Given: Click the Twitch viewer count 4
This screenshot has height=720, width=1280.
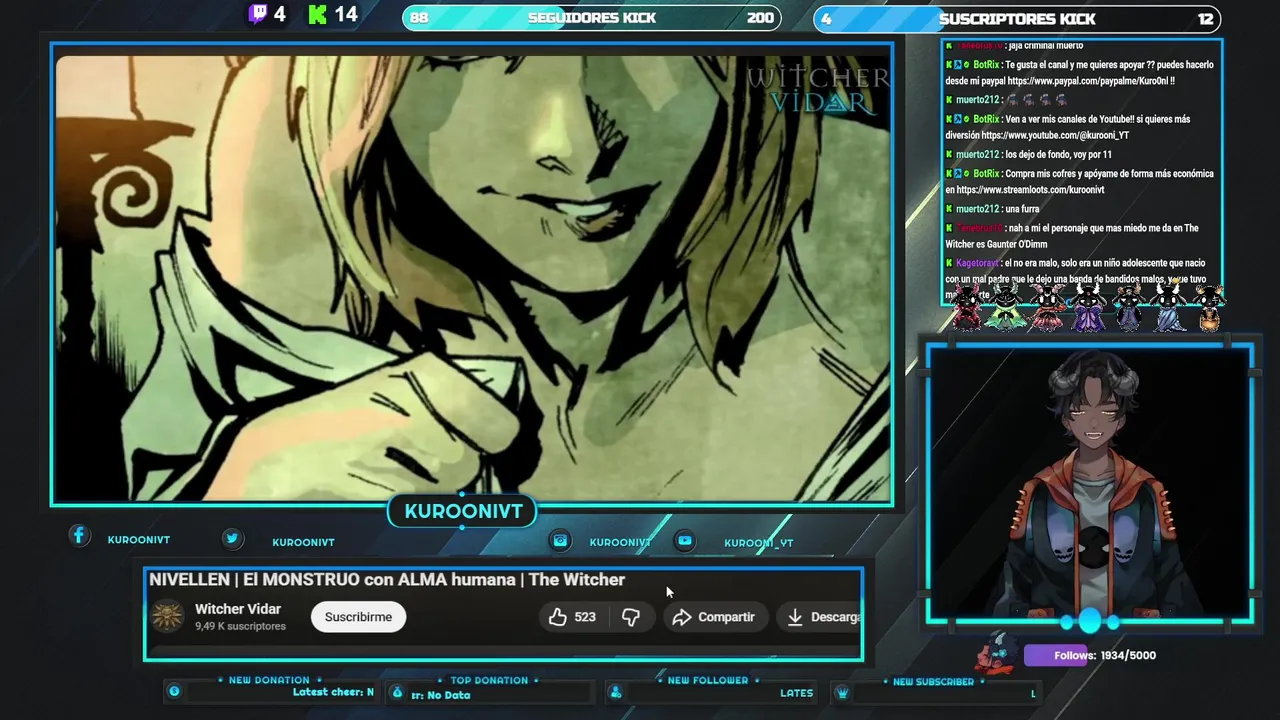Looking at the screenshot, I should click(x=279, y=14).
